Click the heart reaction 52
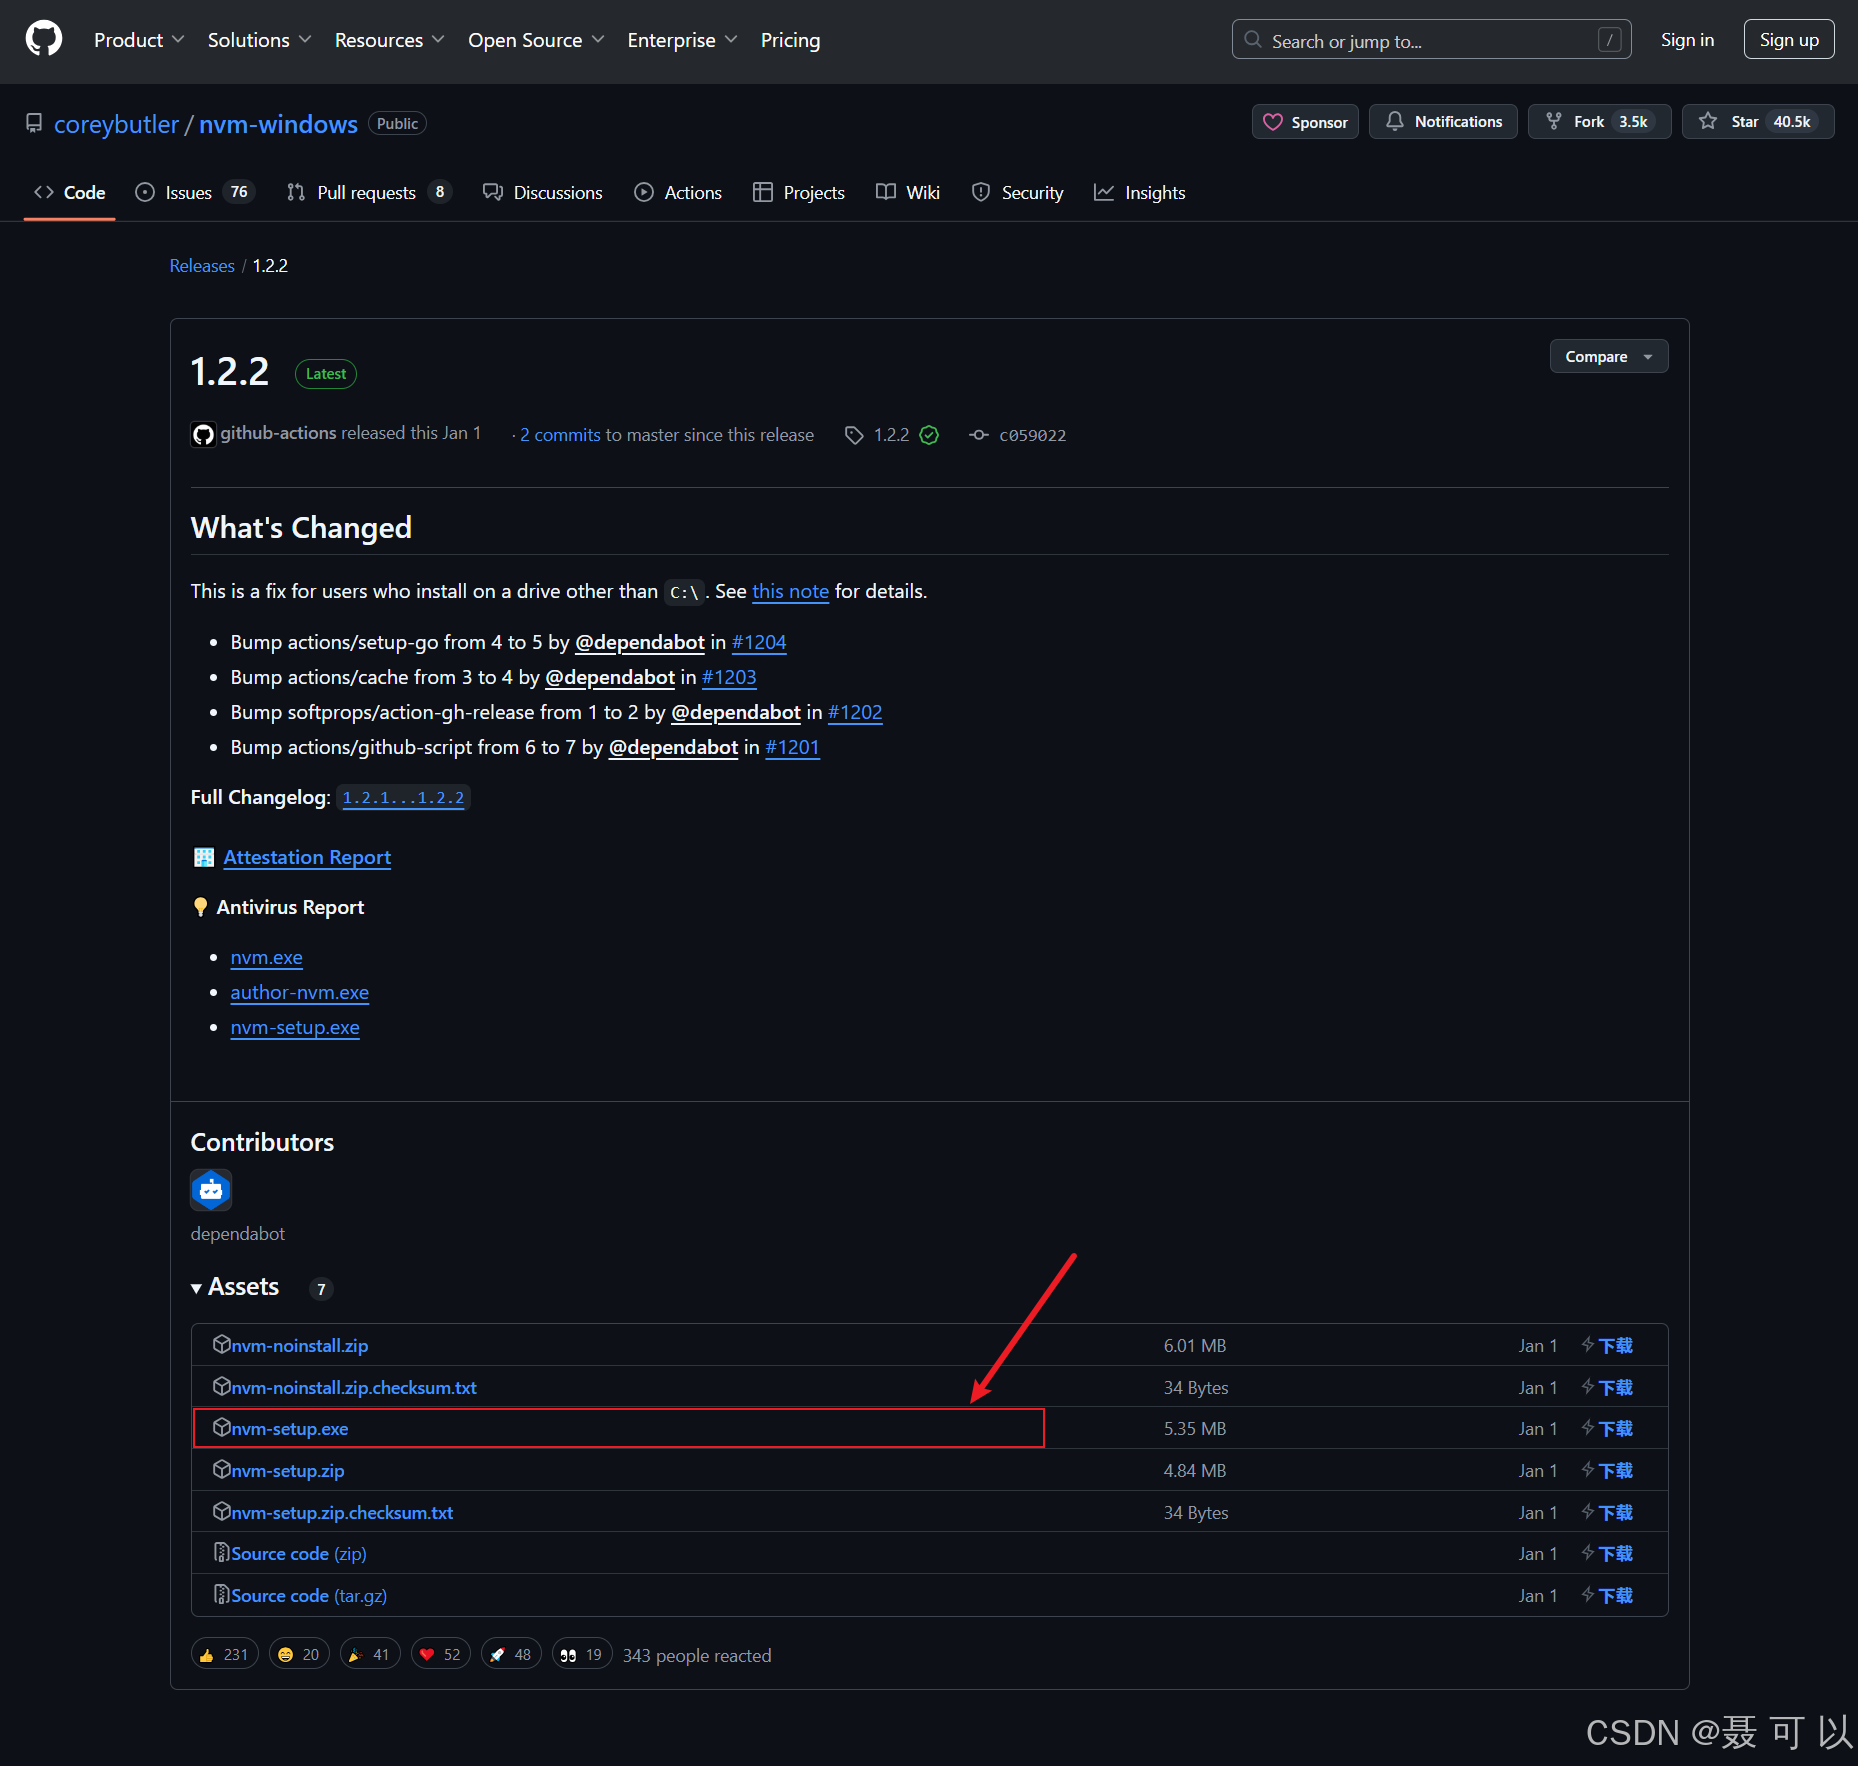 [x=441, y=1655]
